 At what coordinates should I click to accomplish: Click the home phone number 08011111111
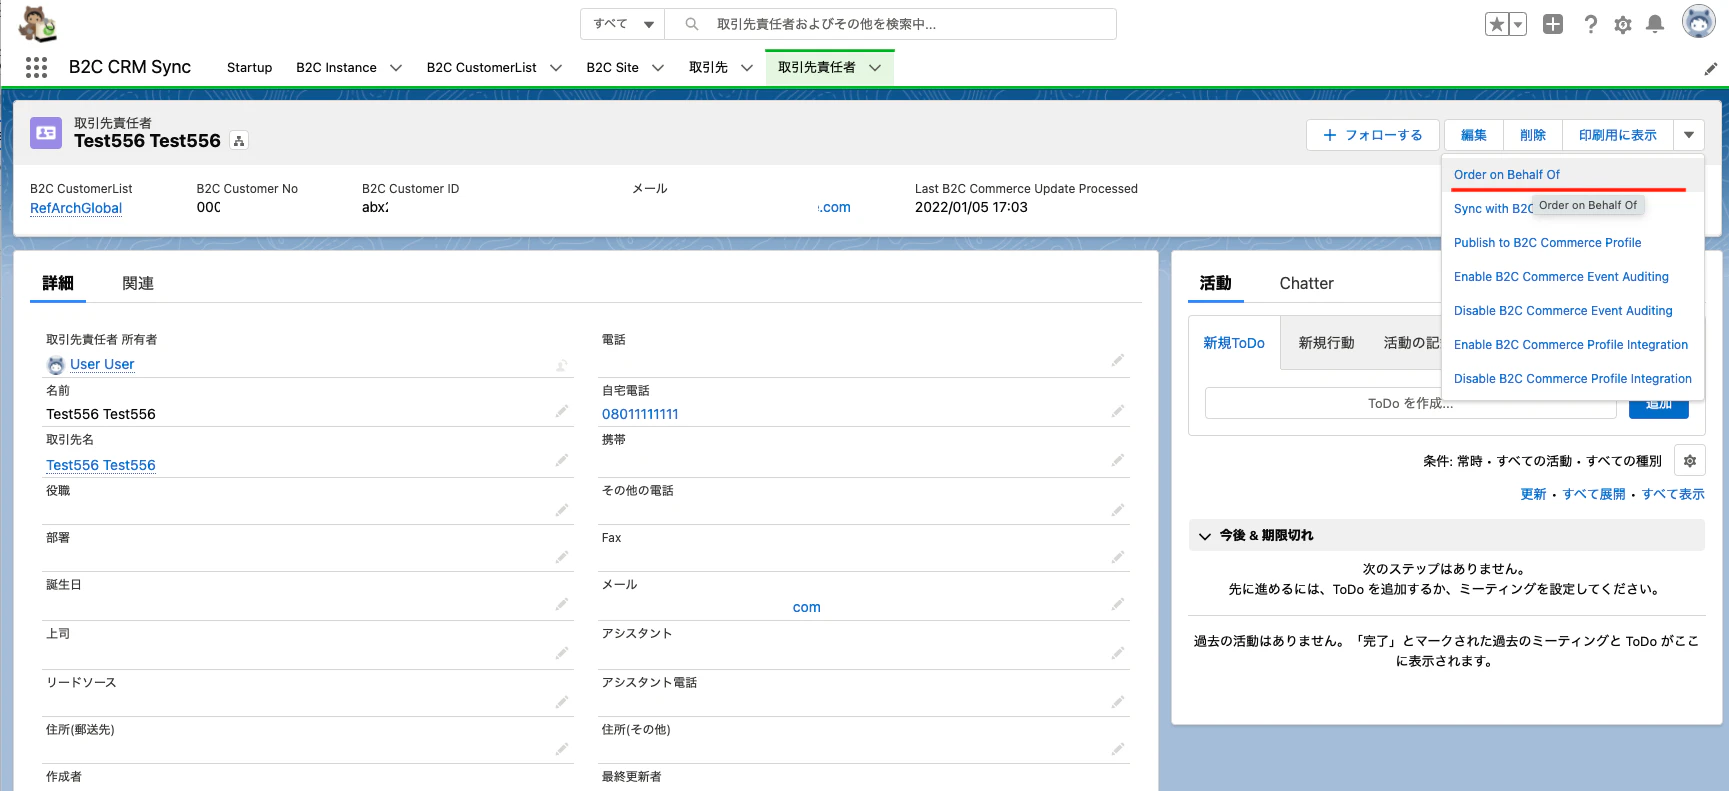click(x=640, y=414)
